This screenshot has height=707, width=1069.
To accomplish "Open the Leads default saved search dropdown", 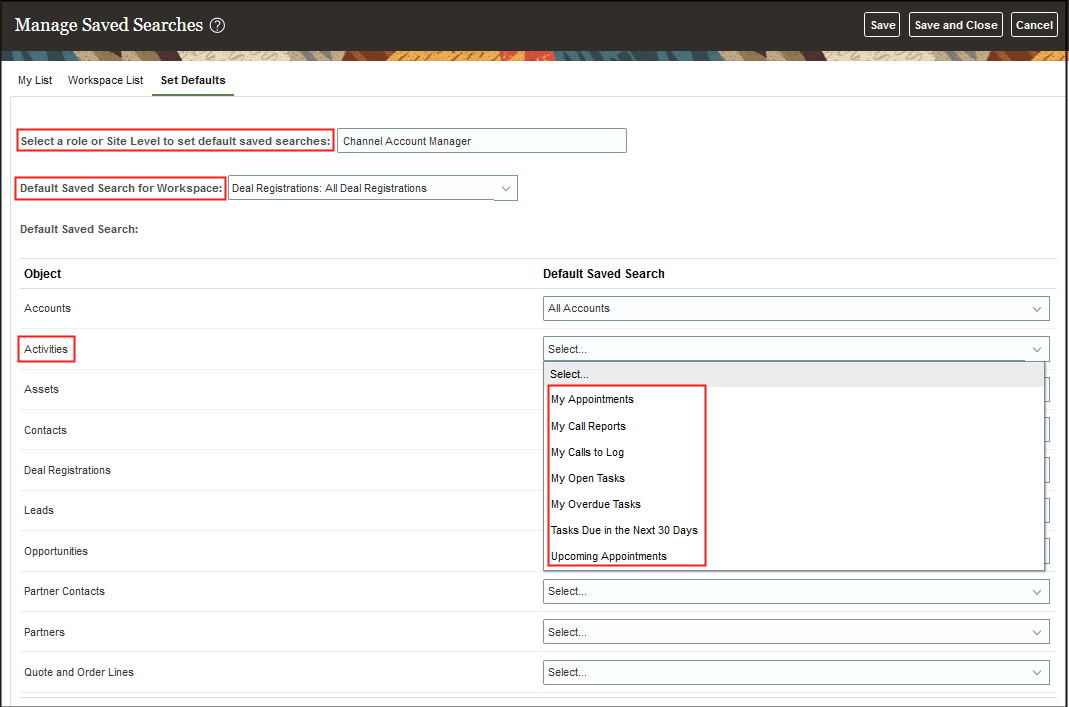I will (1044, 510).
